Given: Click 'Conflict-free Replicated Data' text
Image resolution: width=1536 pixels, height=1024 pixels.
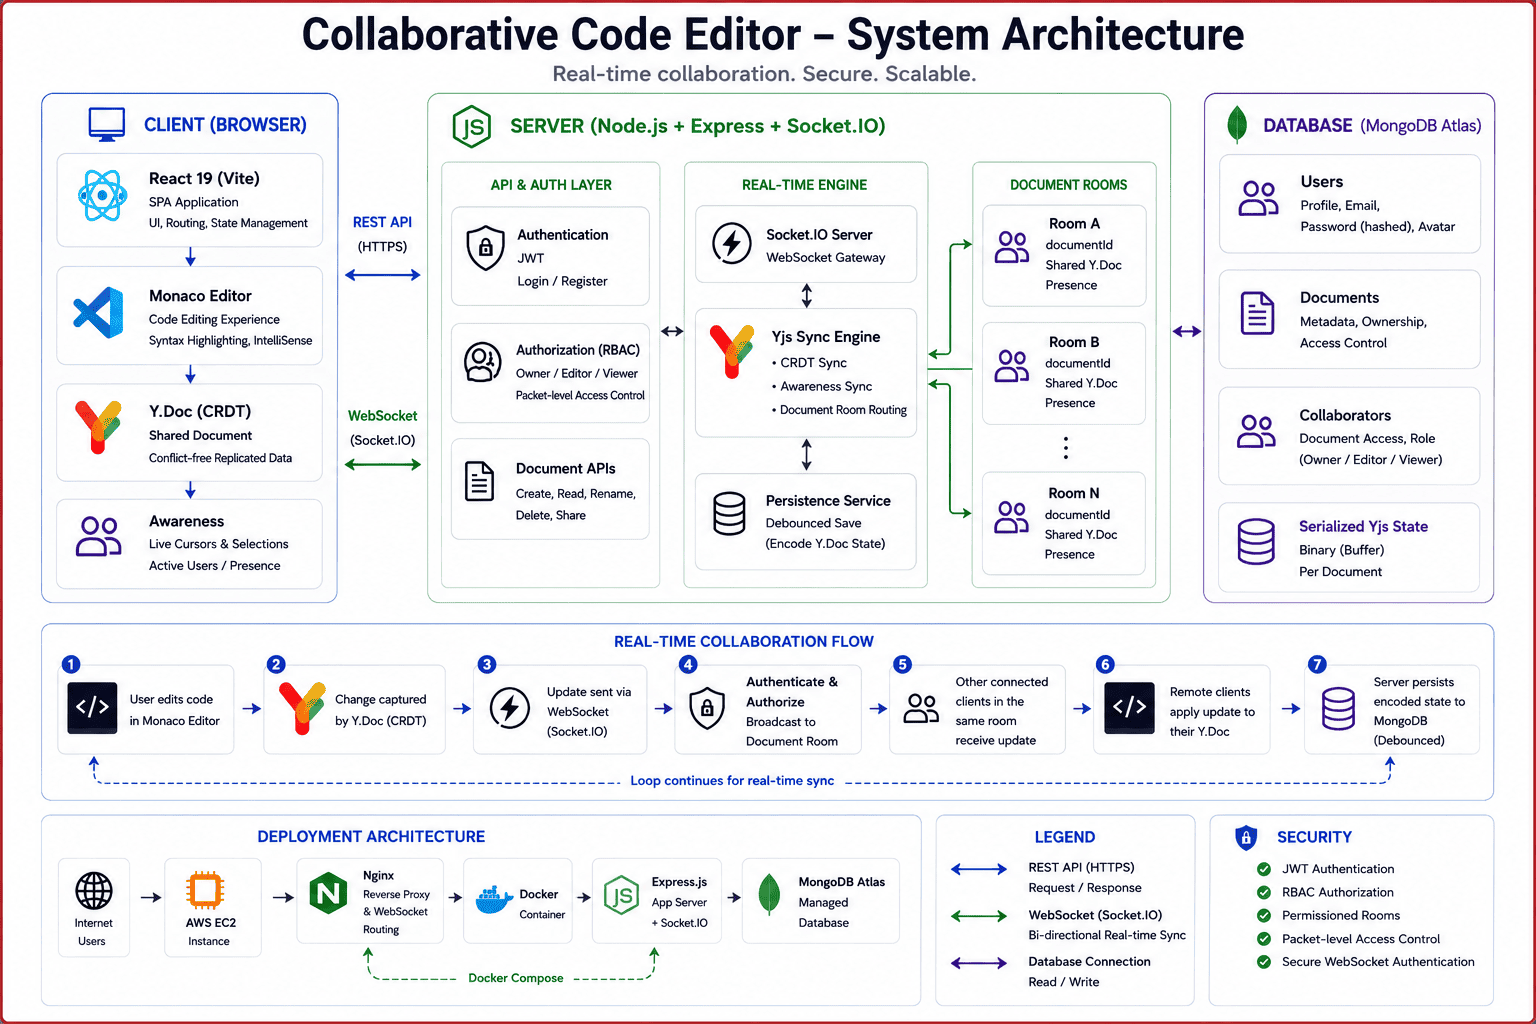Looking at the screenshot, I should click(221, 458).
